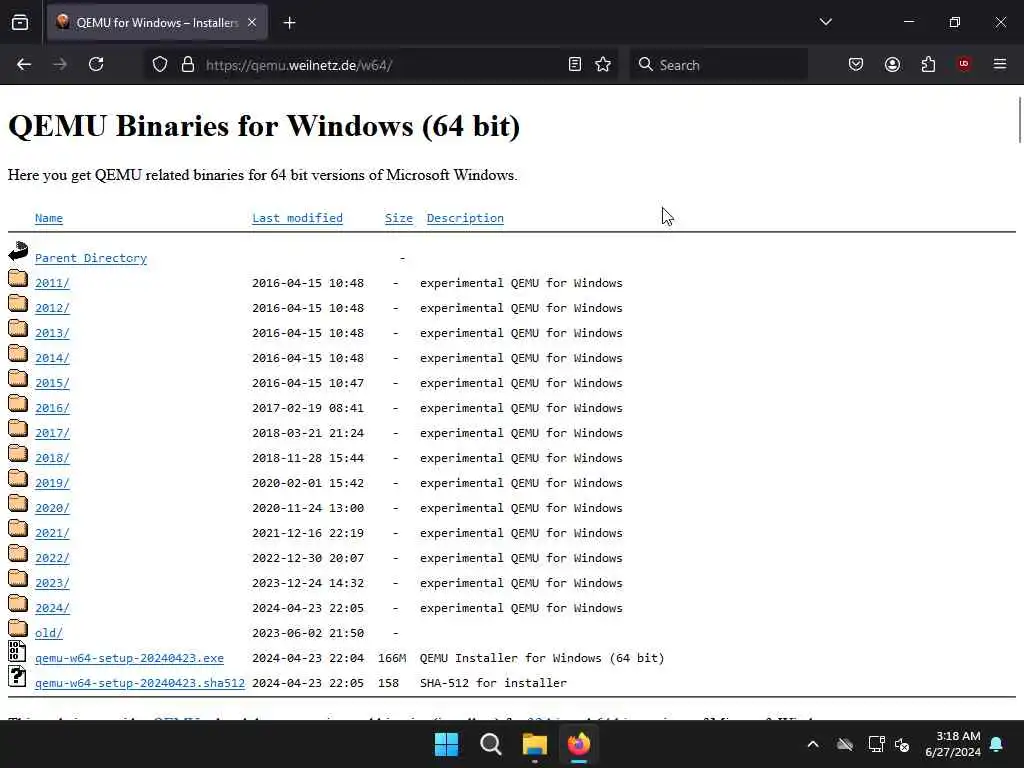Open the old/ folder link
The image size is (1024, 768).
coord(48,633)
